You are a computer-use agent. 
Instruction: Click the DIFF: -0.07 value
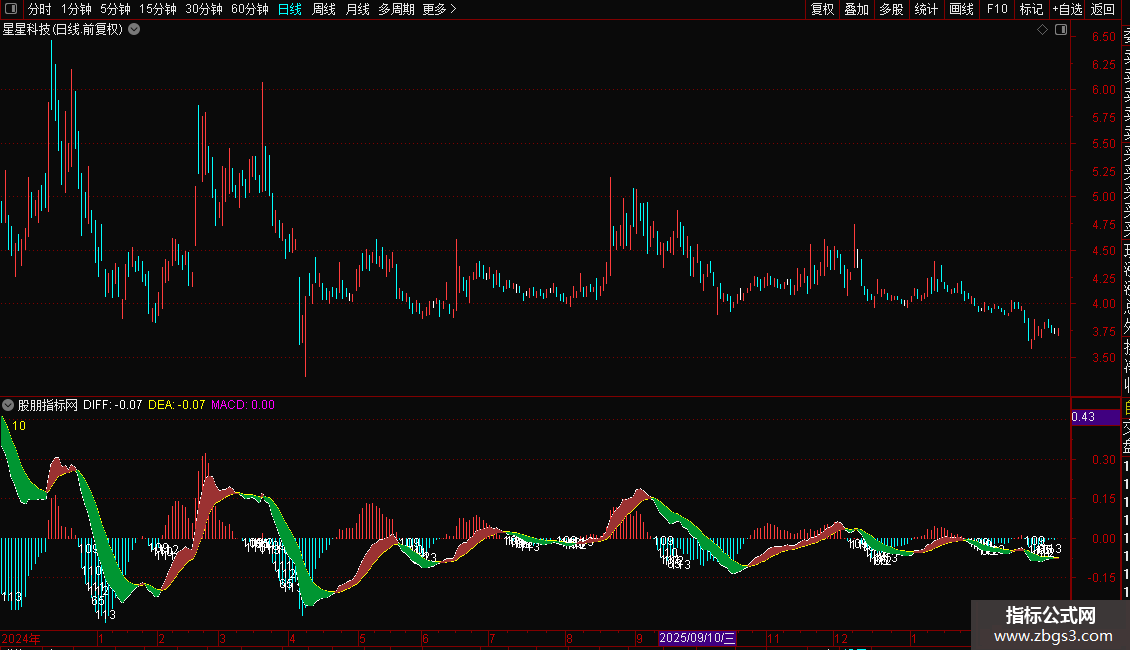[112, 405]
